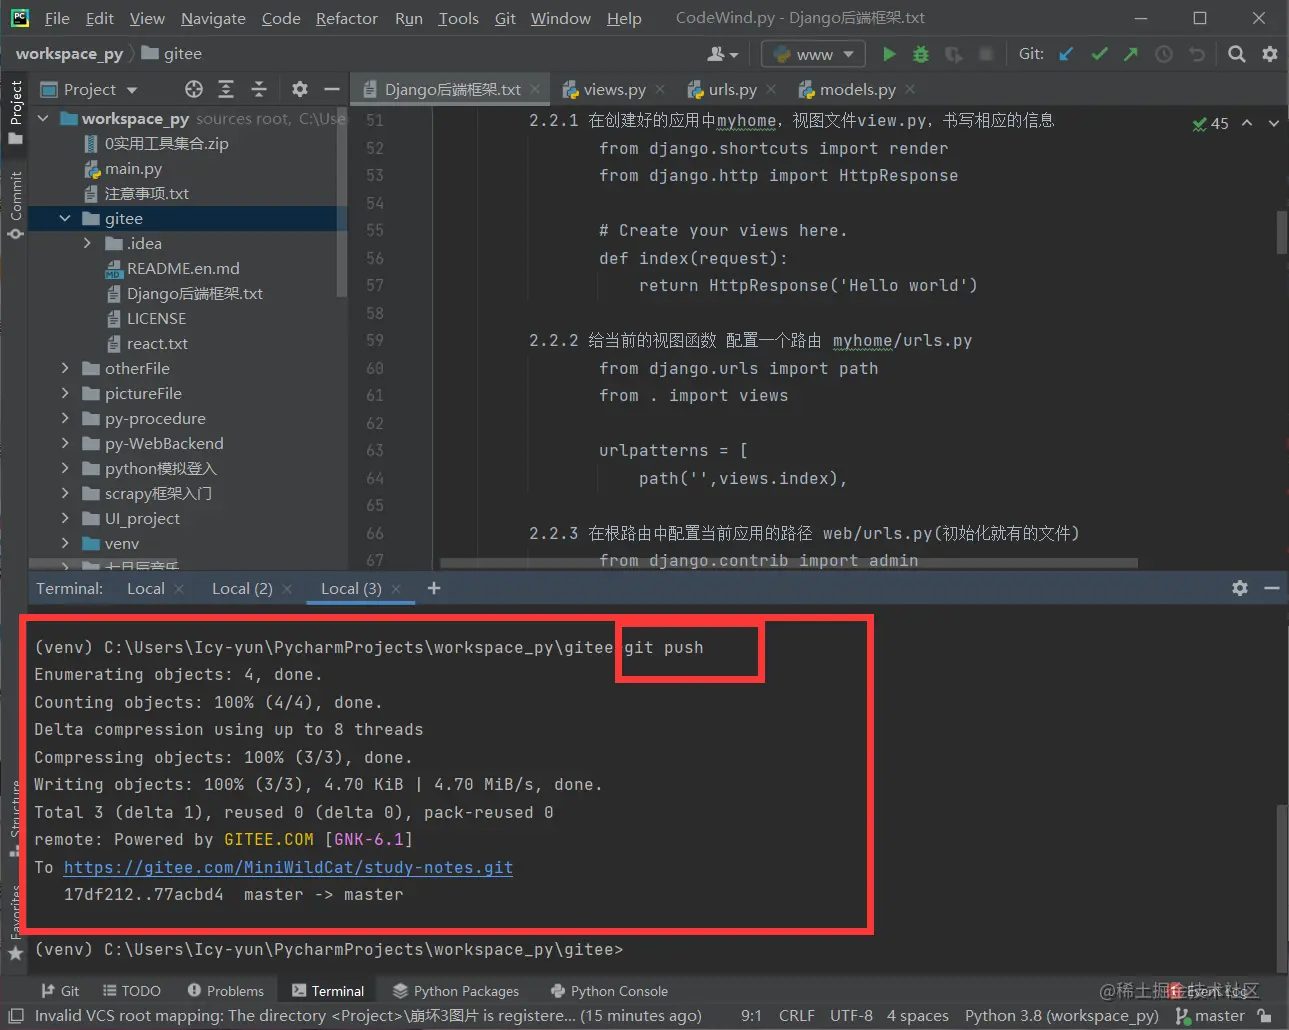Open the www run configuration dropdown
This screenshot has width=1289, height=1030.
pos(813,54)
